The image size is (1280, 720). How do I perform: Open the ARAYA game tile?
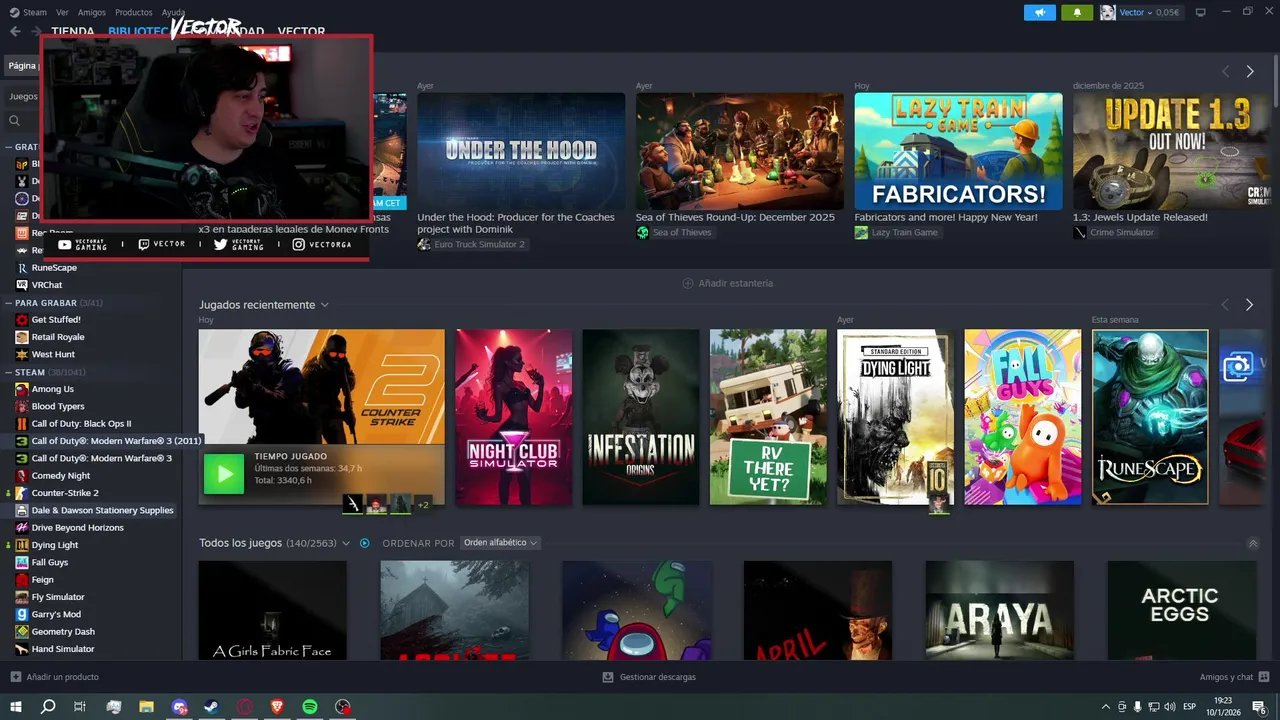coord(999,610)
